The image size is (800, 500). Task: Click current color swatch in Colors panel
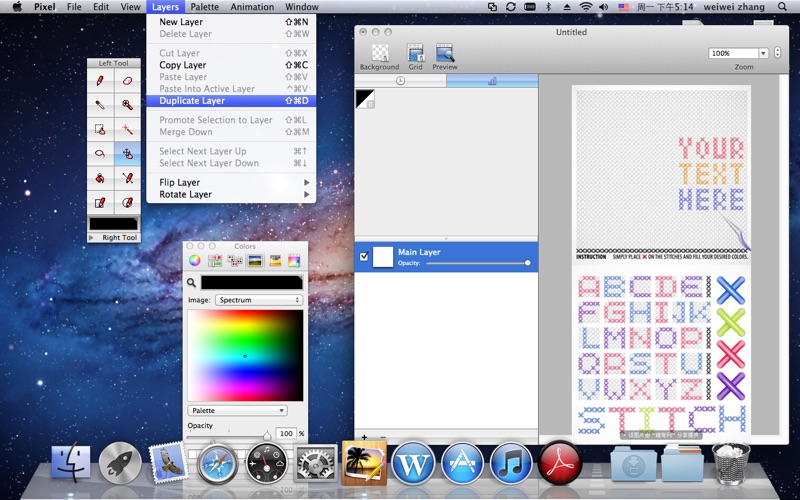(x=252, y=283)
